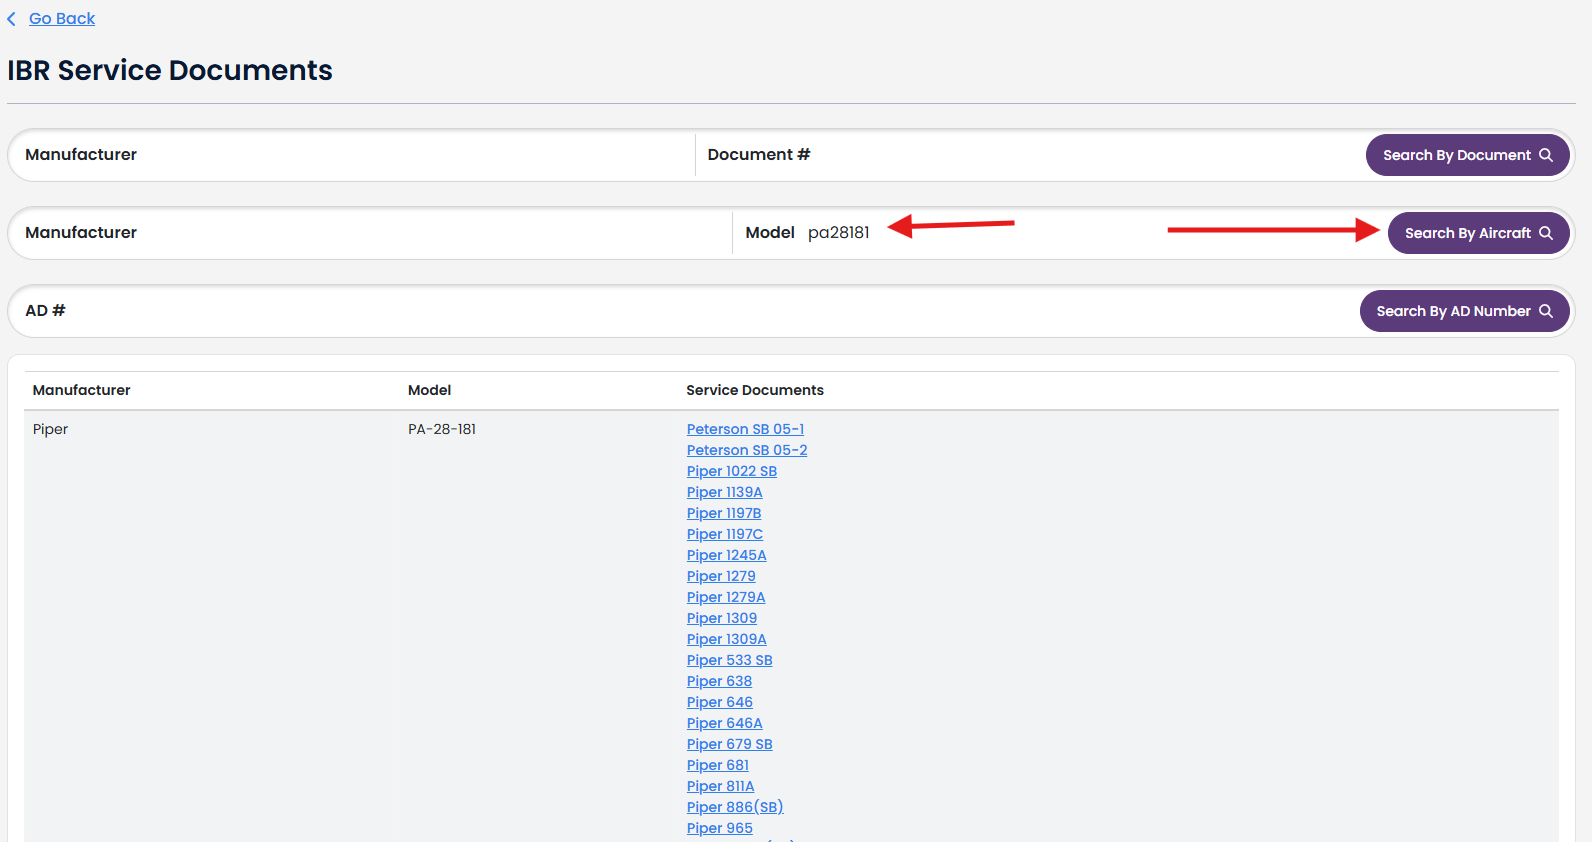Open Piper 886(SB) document link
Image resolution: width=1592 pixels, height=842 pixels.
pyautogui.click(x=735, y=807)
